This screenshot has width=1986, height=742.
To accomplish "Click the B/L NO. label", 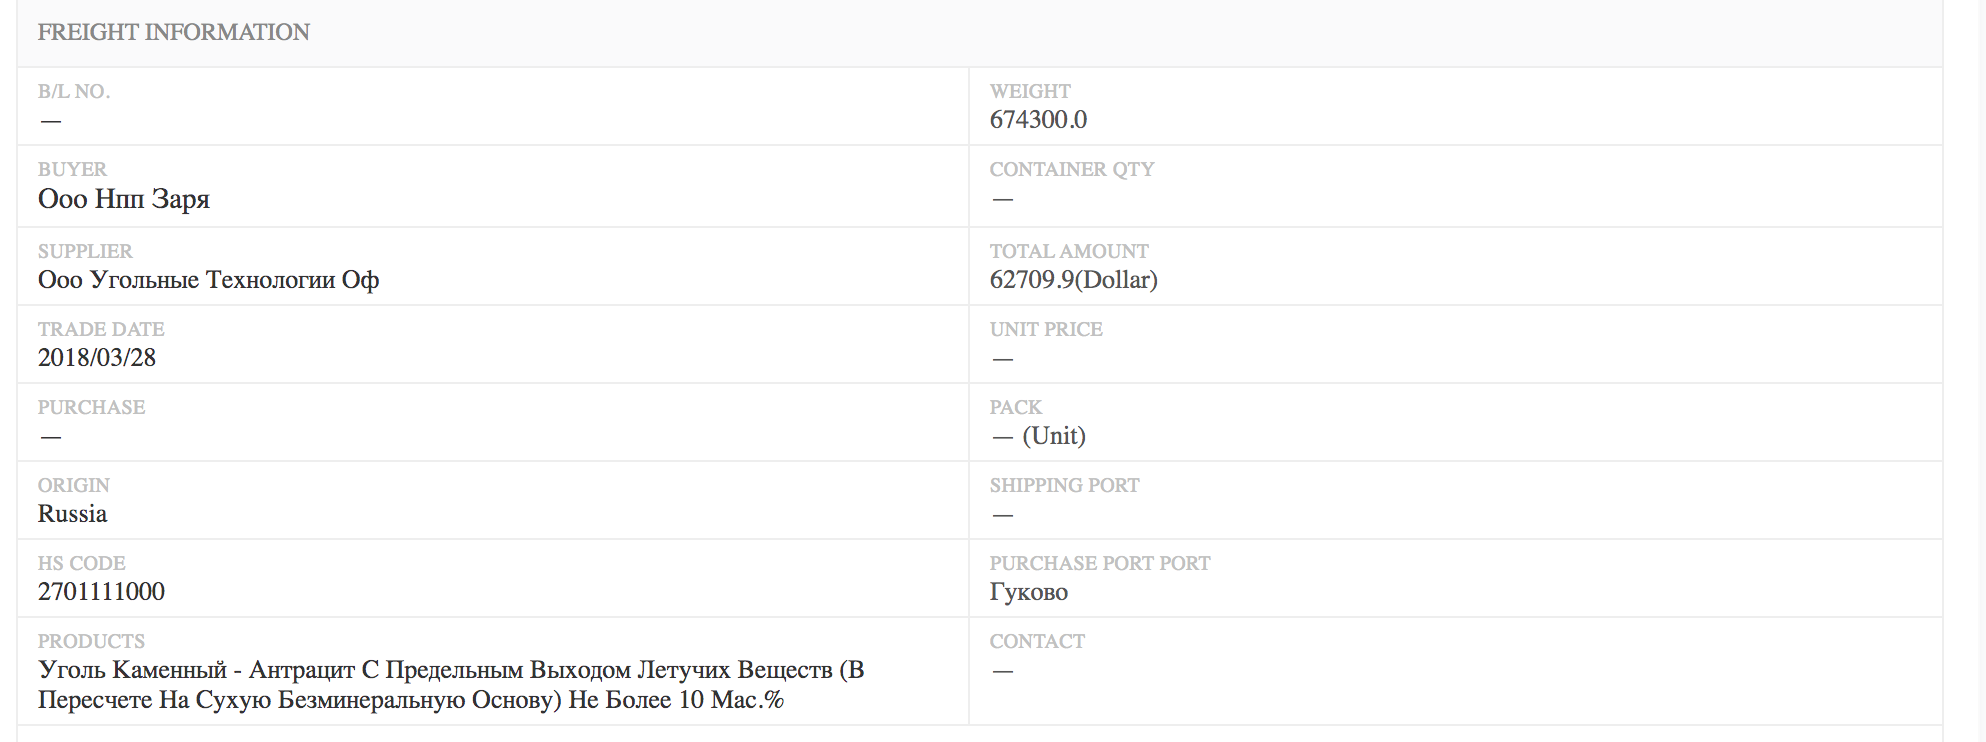I will click(x=74, y=91).
